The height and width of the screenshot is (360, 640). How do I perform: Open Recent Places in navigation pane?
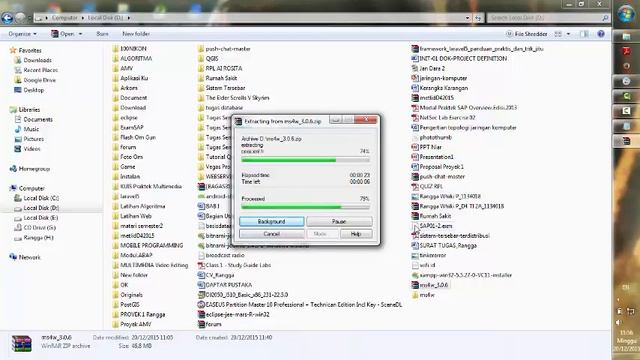click(x=36, y=70)
